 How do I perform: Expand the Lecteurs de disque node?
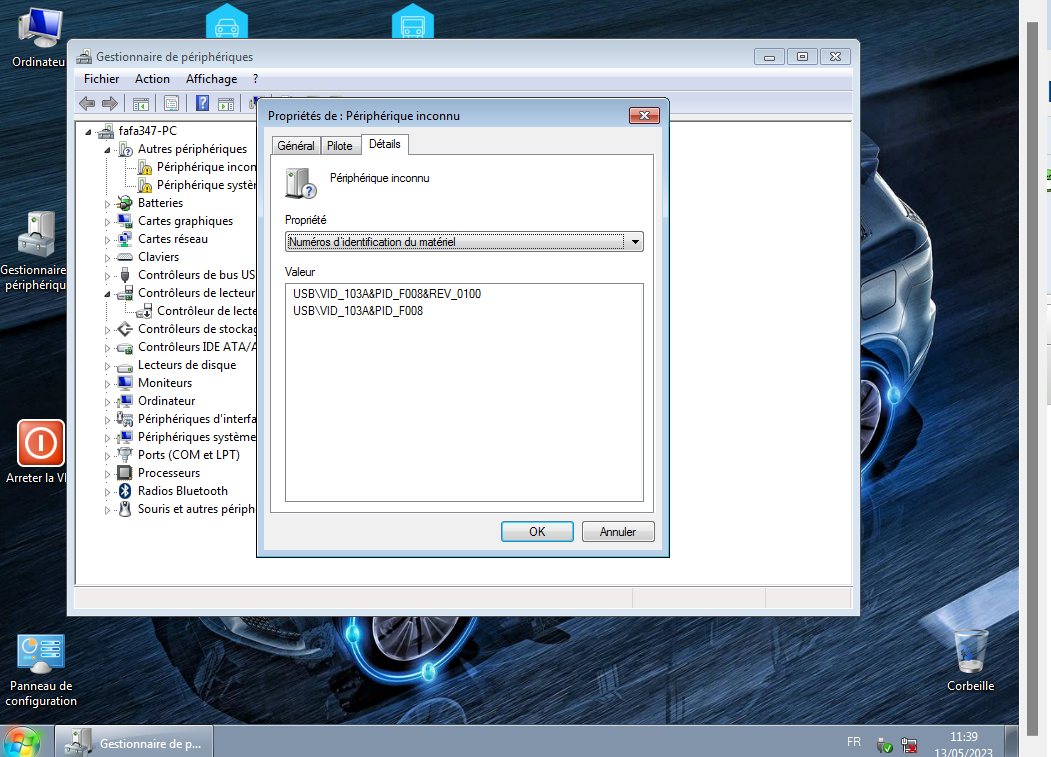click(107, 366)
